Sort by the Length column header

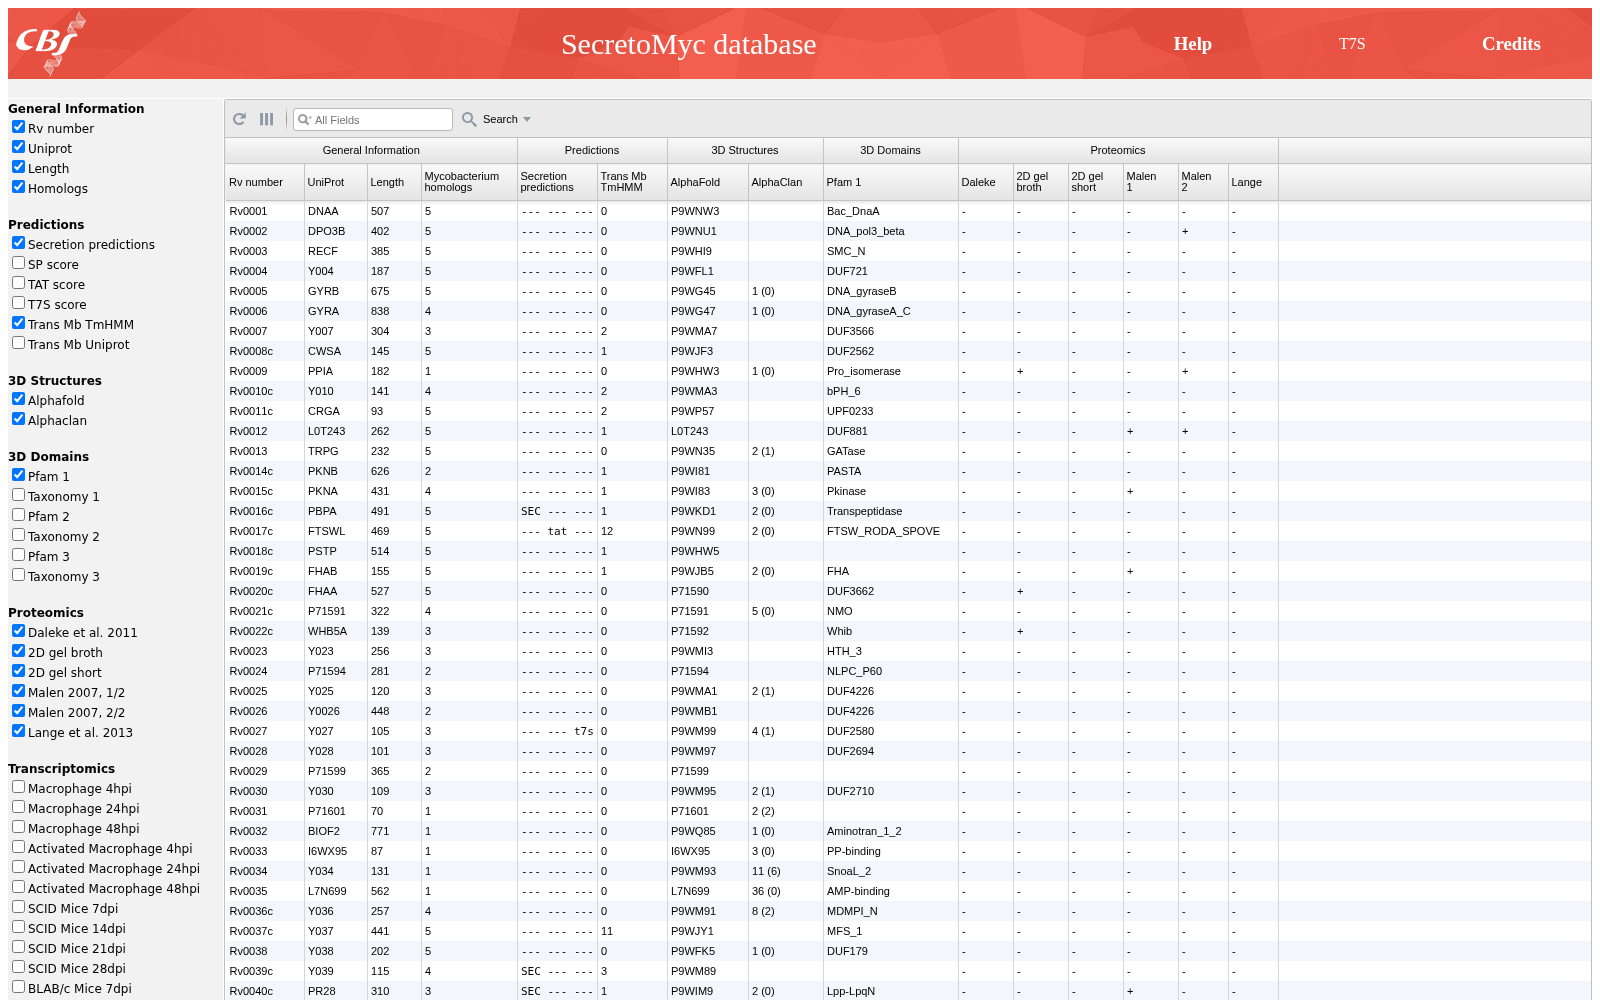tap(394, 182)
